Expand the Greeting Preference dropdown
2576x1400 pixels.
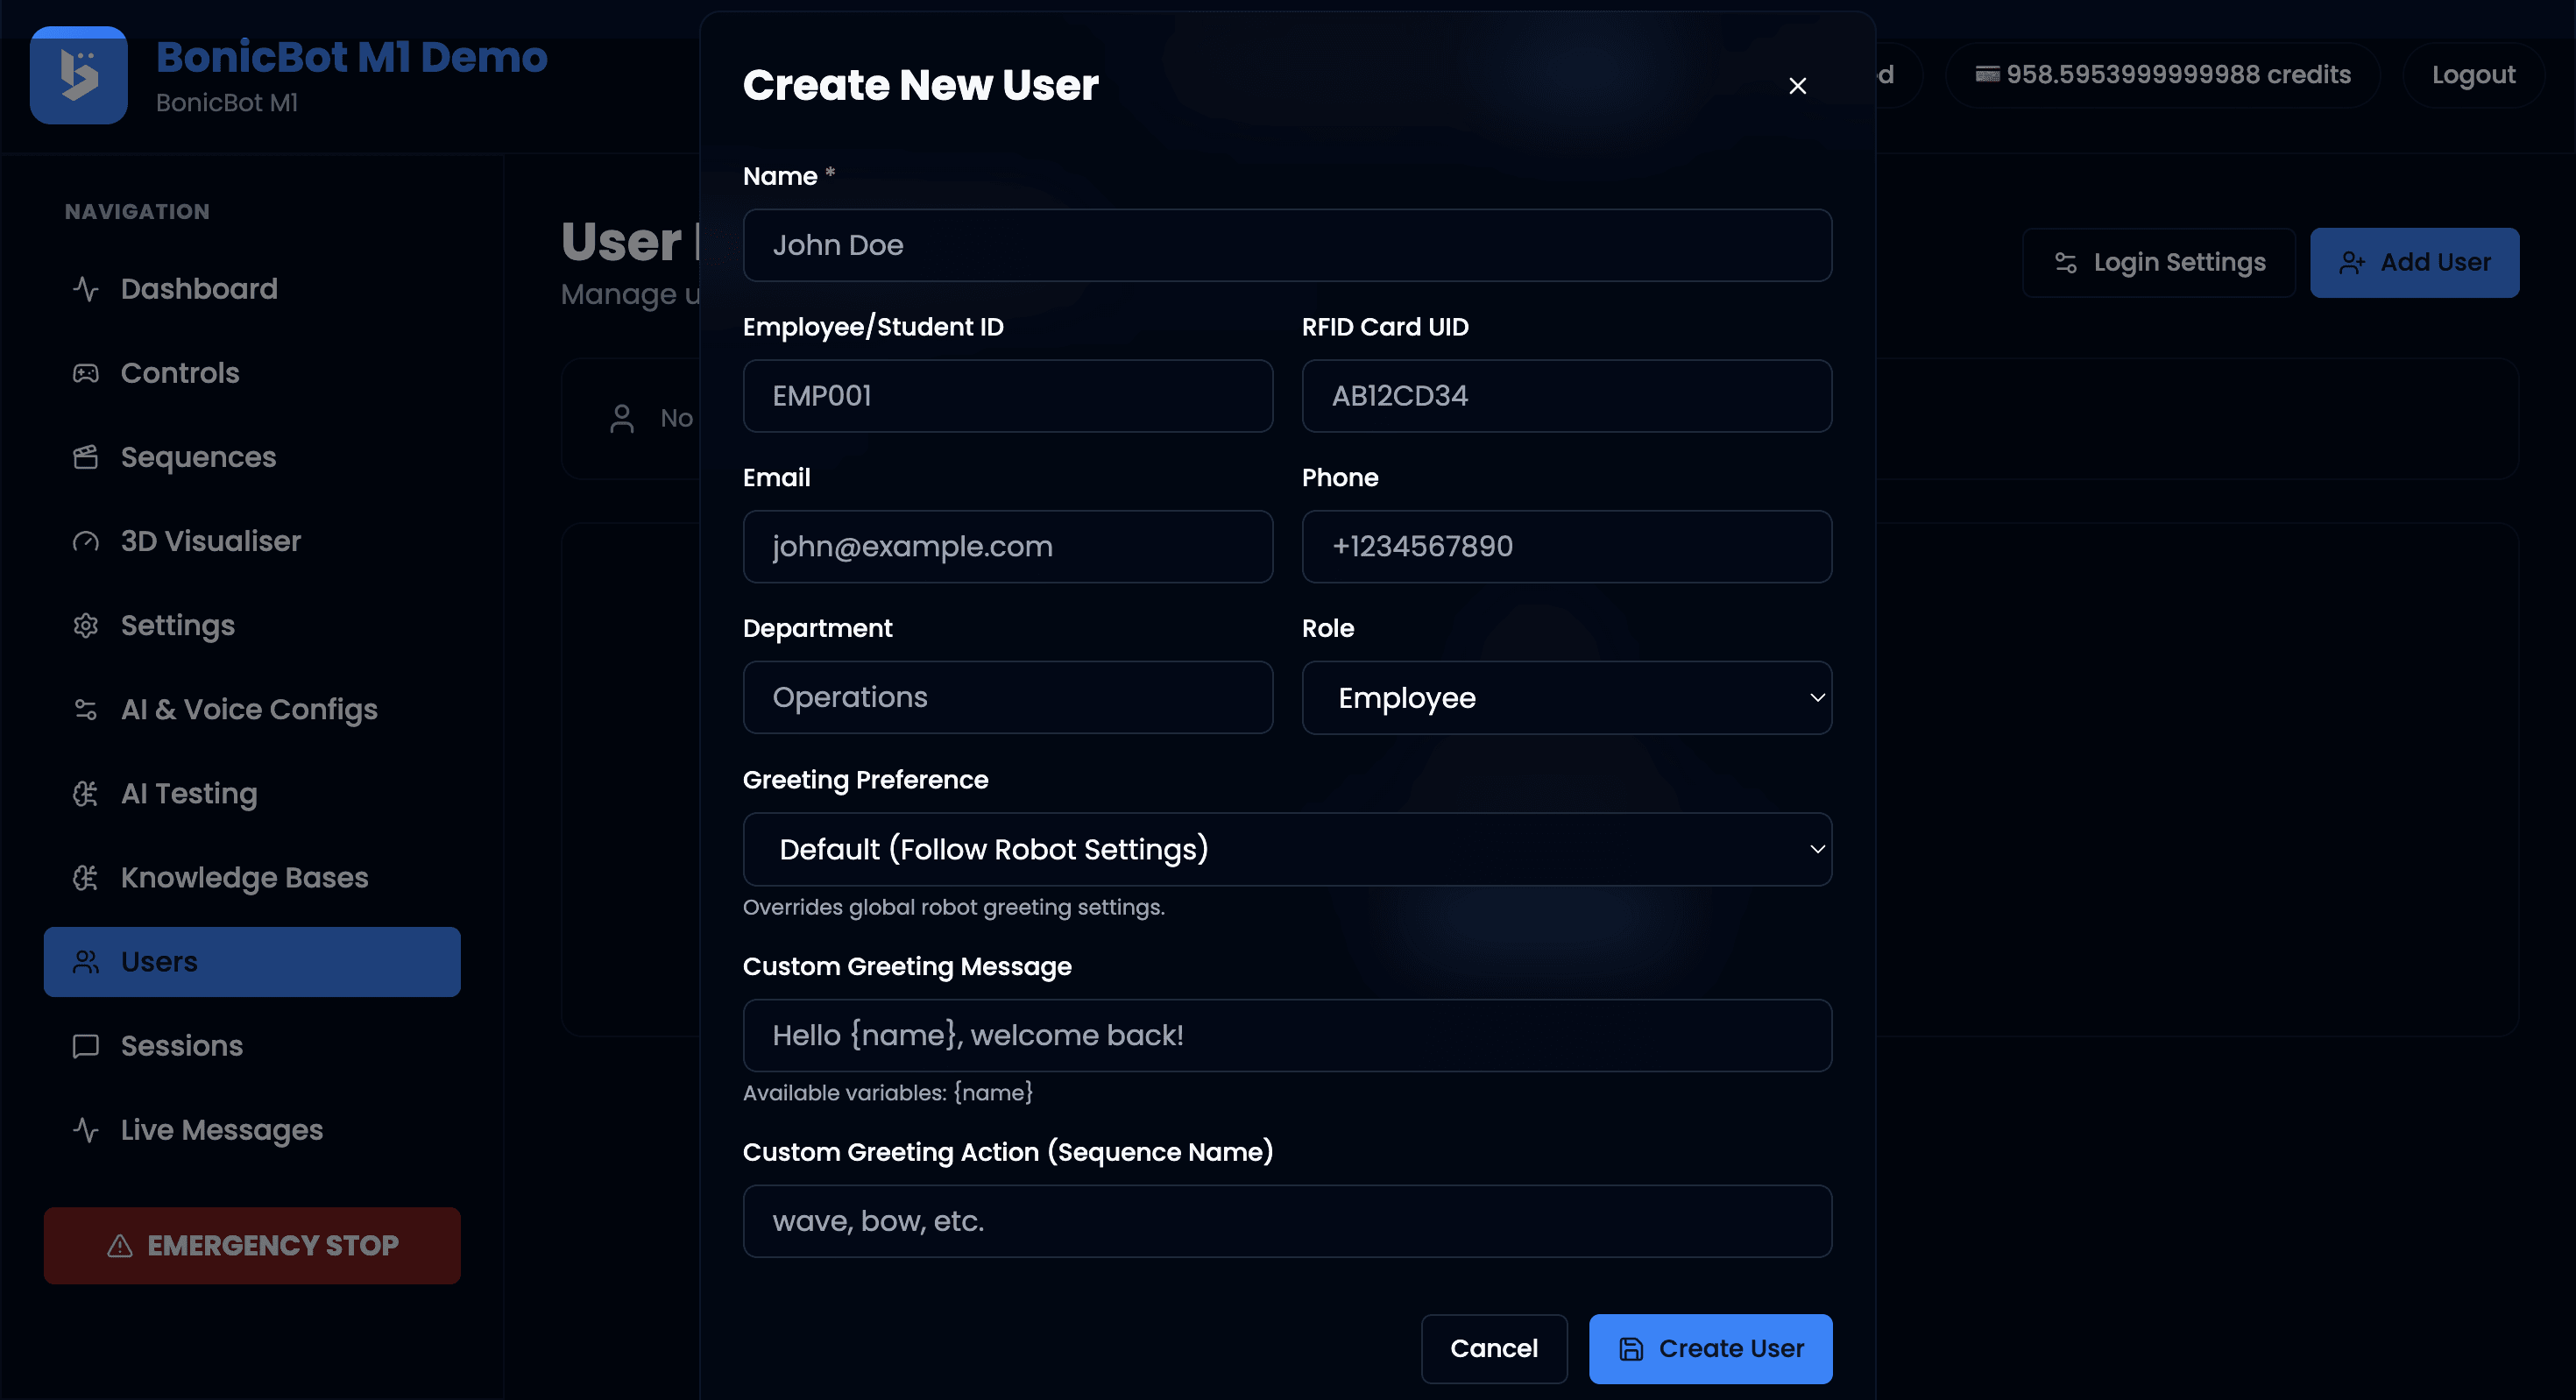(1287, 849)
